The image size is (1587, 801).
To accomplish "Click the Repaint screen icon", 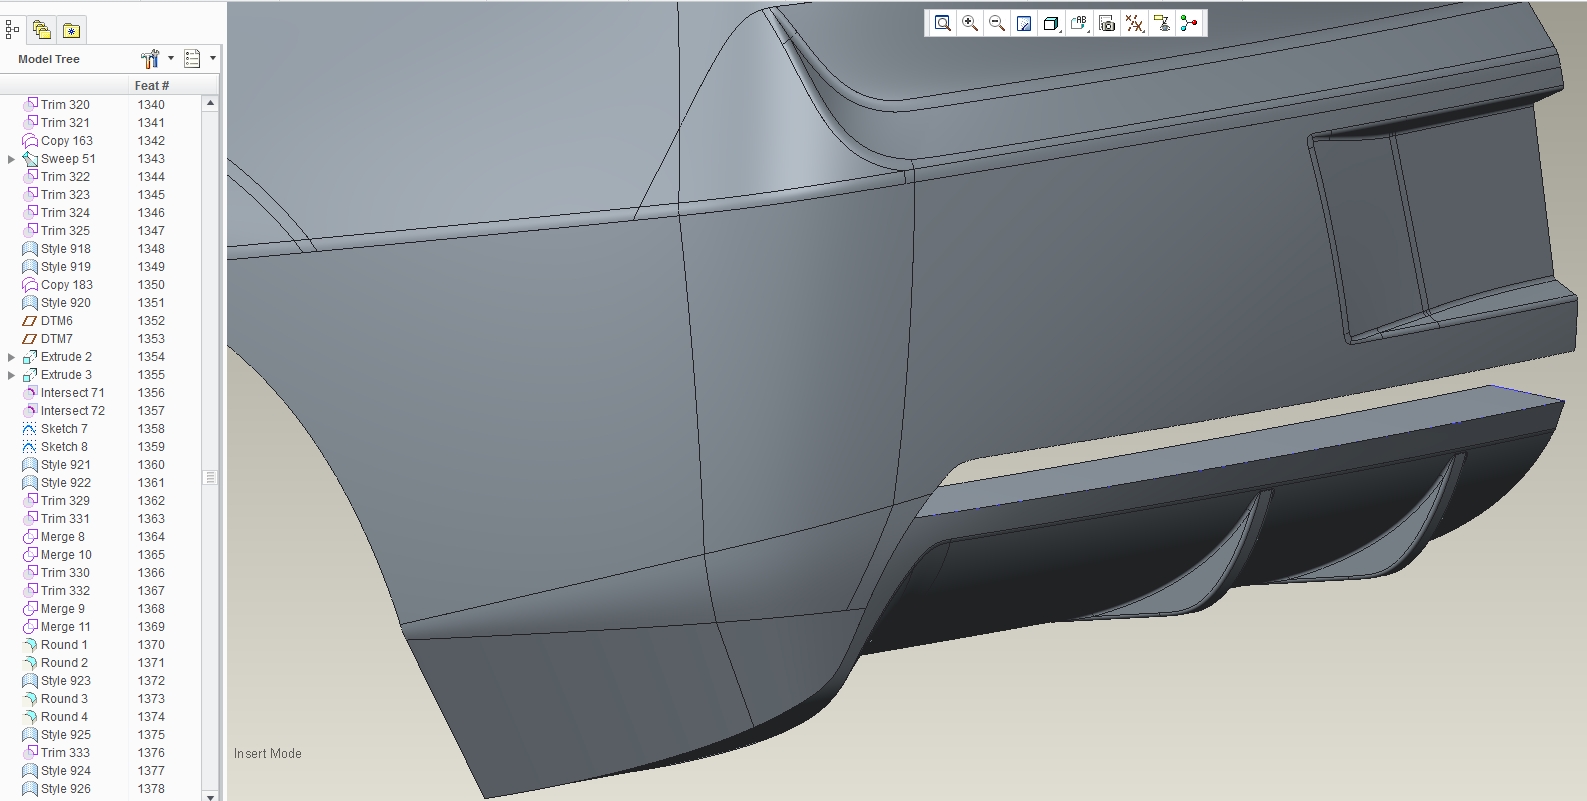I will 1024,23.
